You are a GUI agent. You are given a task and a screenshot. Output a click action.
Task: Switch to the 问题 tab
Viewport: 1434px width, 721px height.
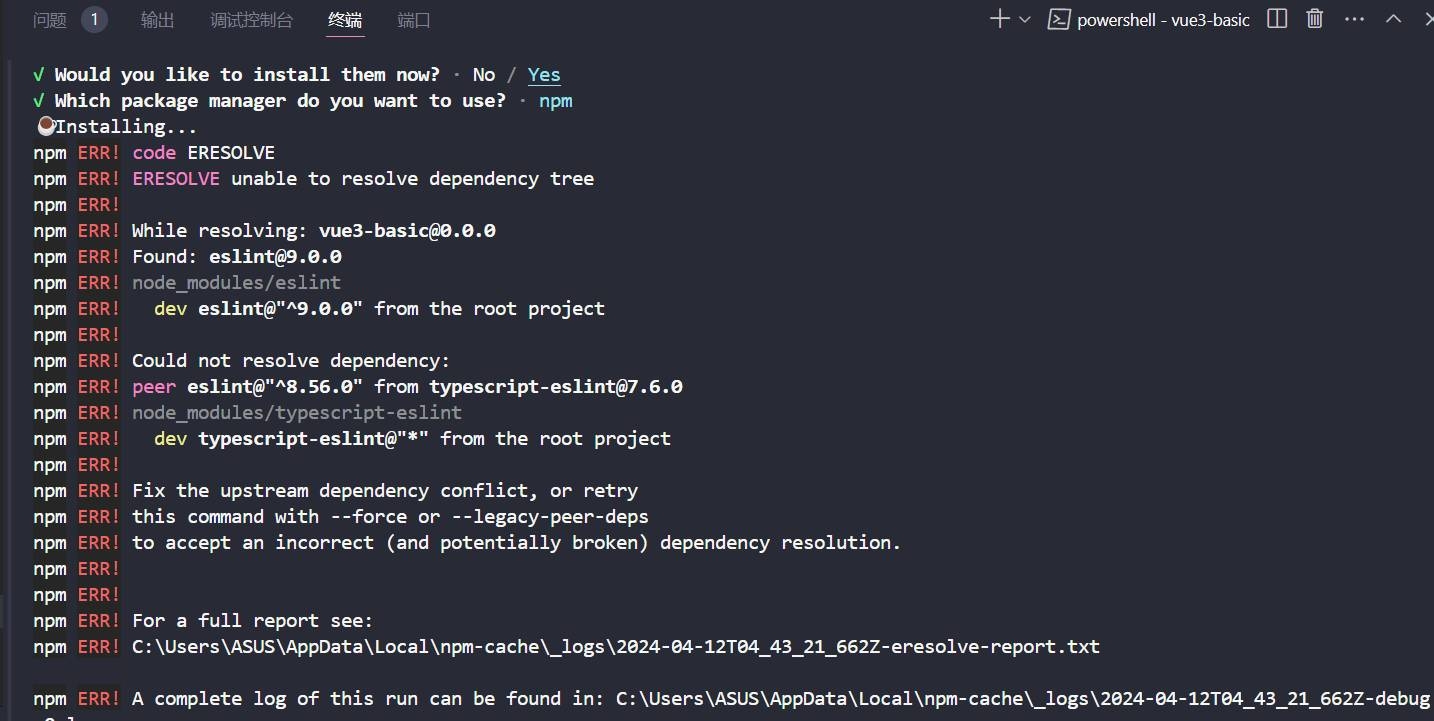click(50, 20)
